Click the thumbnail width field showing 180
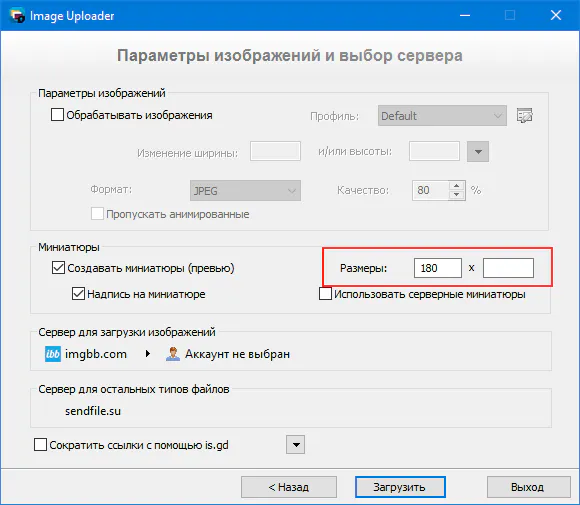This screenshot has height=505, width=580. [438, 268]
